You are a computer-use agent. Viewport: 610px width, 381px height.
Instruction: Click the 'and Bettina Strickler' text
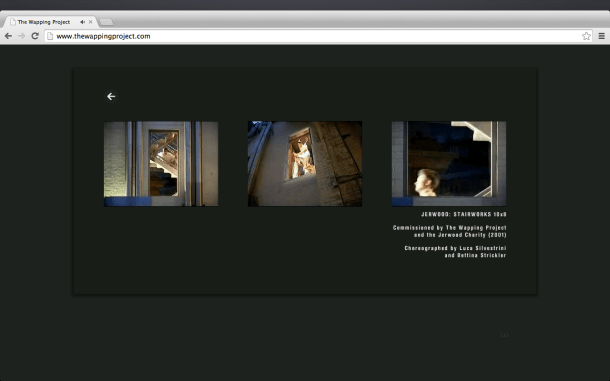475,255
